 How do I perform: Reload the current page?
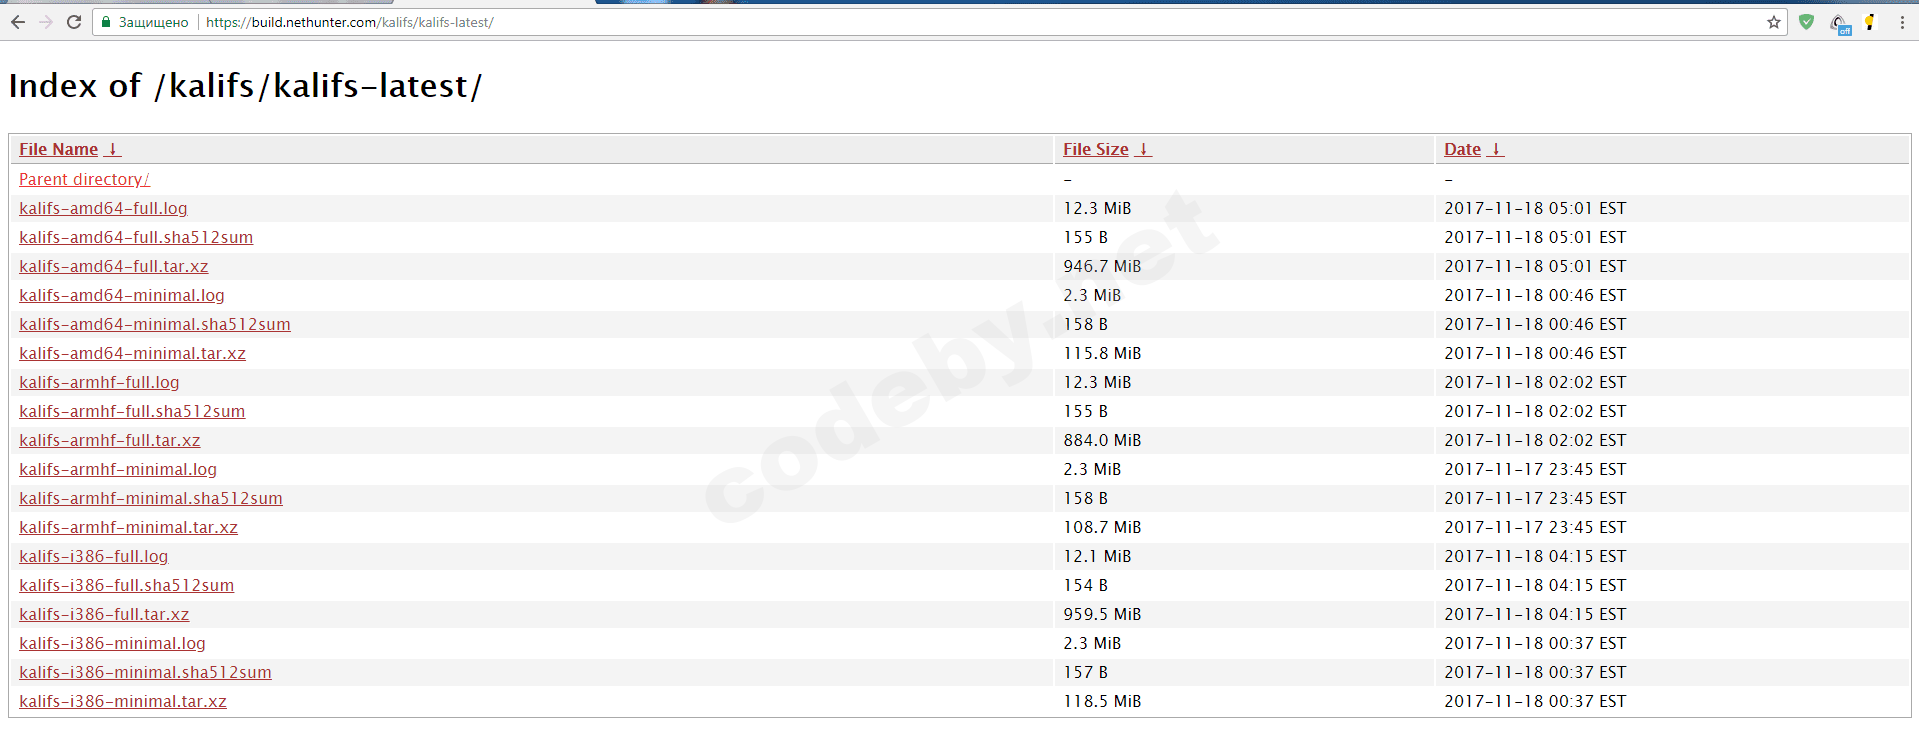coord(74,22)
